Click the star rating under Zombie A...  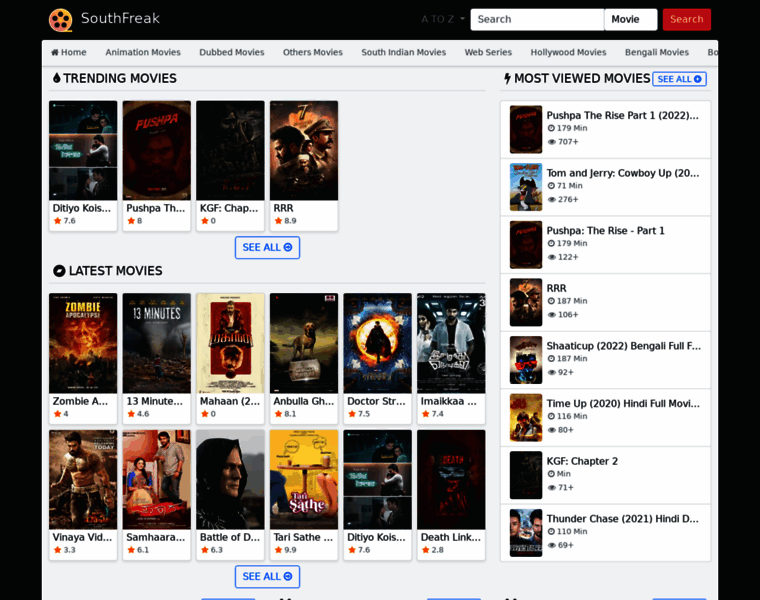point(61,414)
